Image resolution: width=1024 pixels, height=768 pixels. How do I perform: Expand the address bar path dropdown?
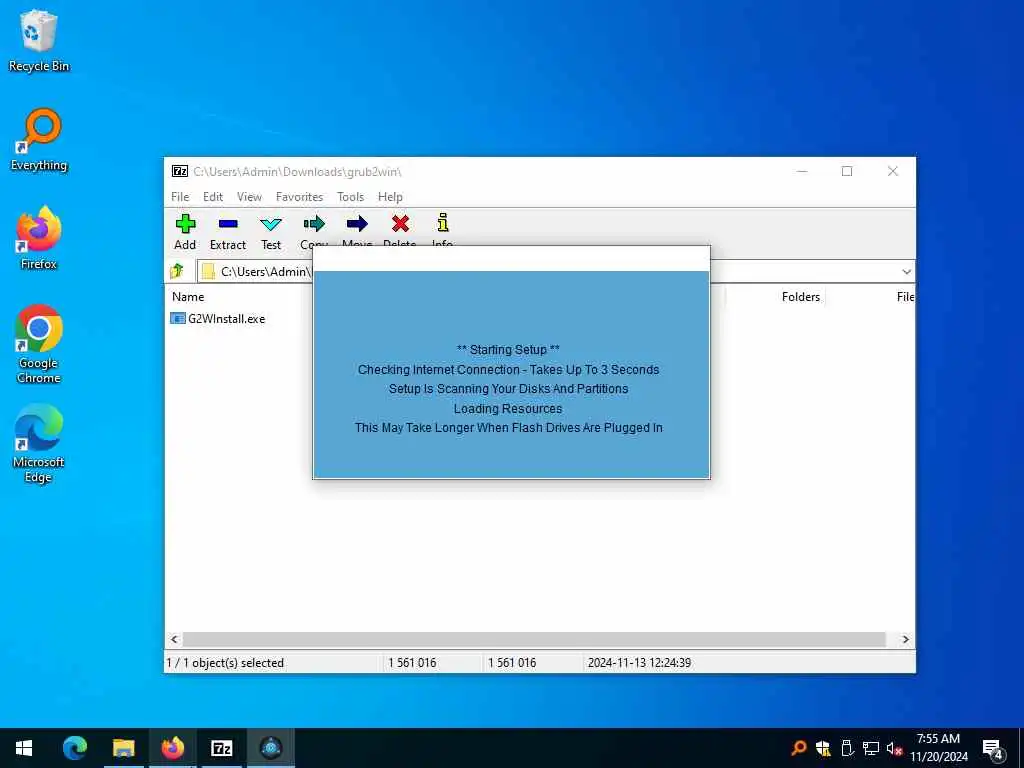tap(906, 272)
